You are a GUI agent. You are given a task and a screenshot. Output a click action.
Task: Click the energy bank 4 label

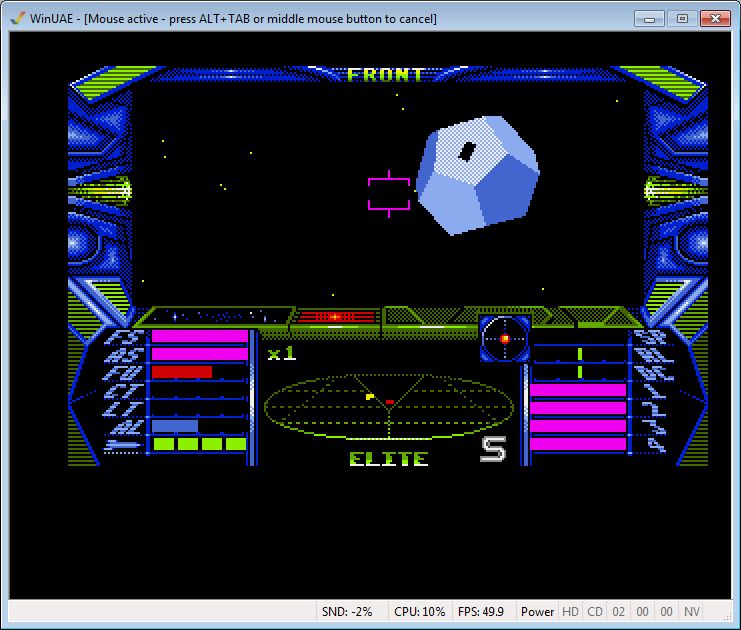[656, 445]
